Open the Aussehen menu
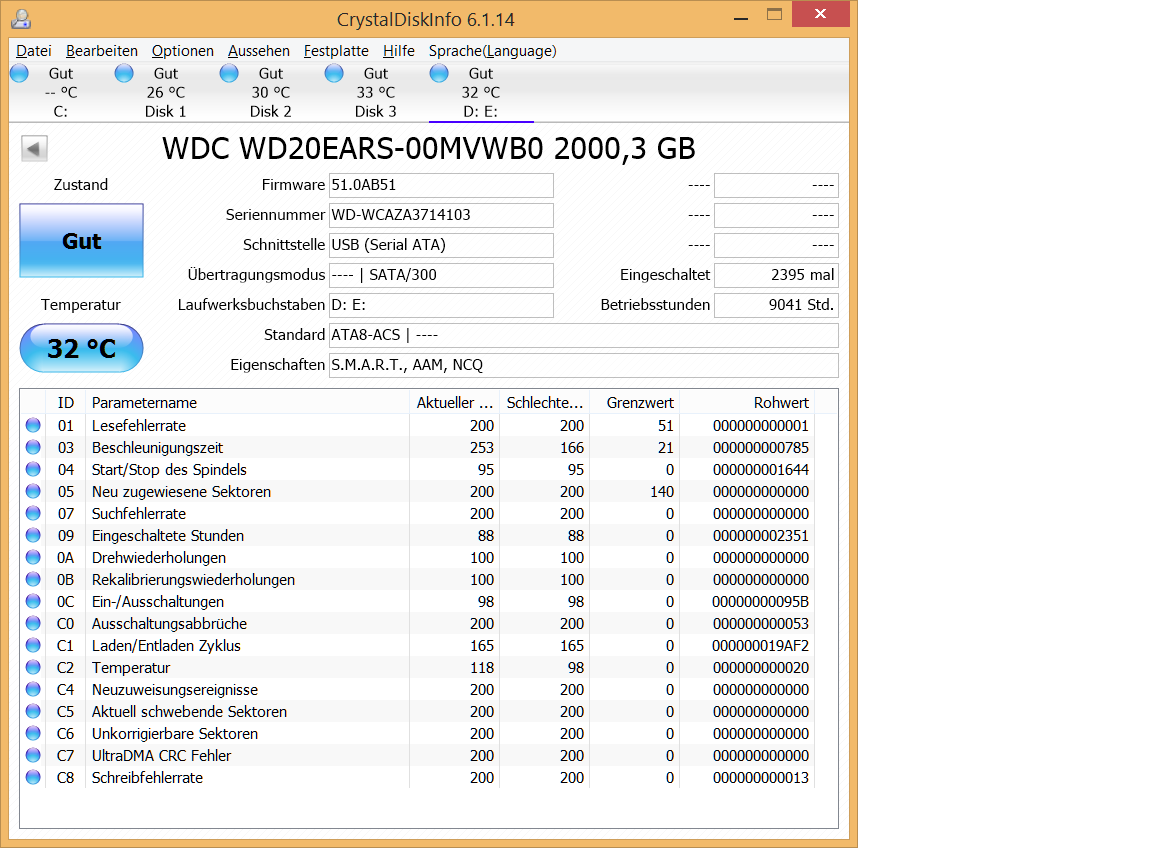1152x848 pixels. (x=259, y=51)
